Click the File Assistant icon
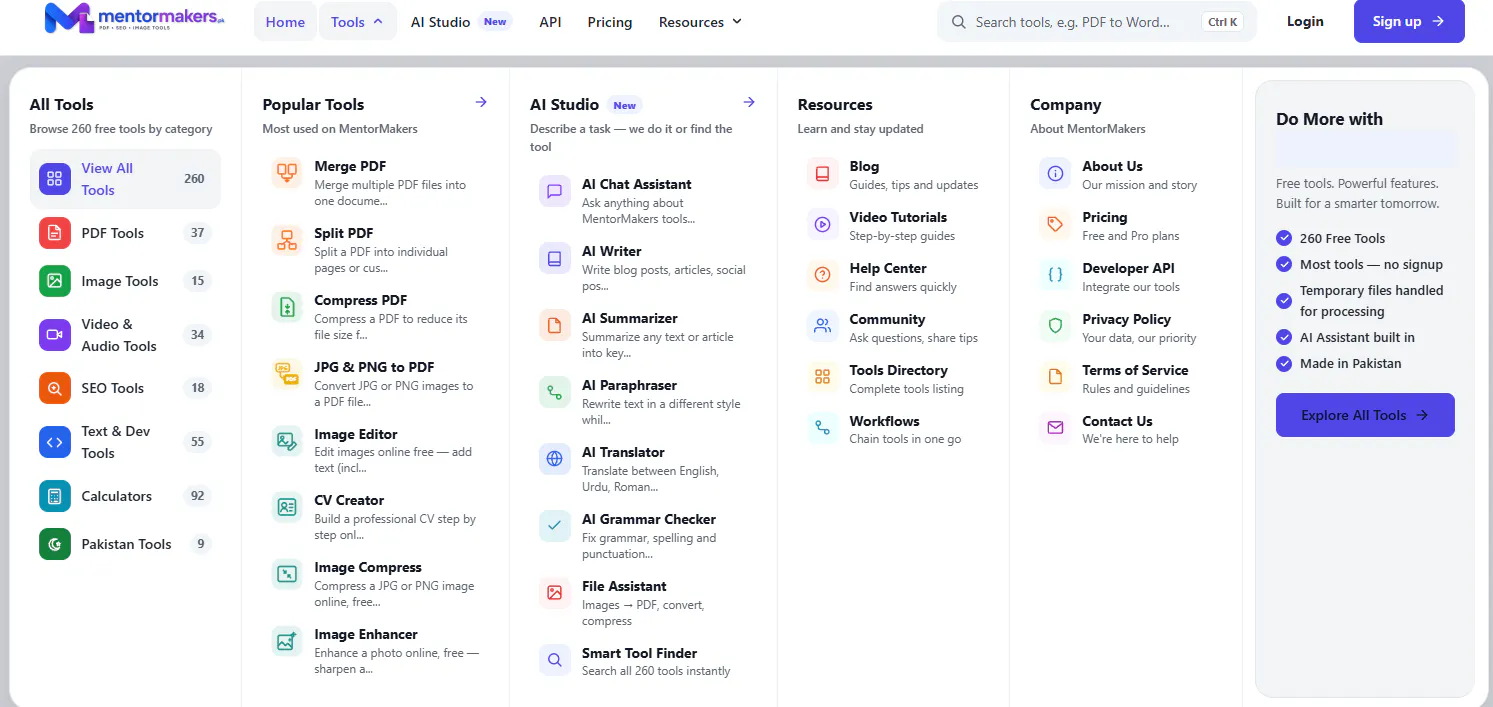The width and height of the screenshot is (1493, 707). point(555,593)
